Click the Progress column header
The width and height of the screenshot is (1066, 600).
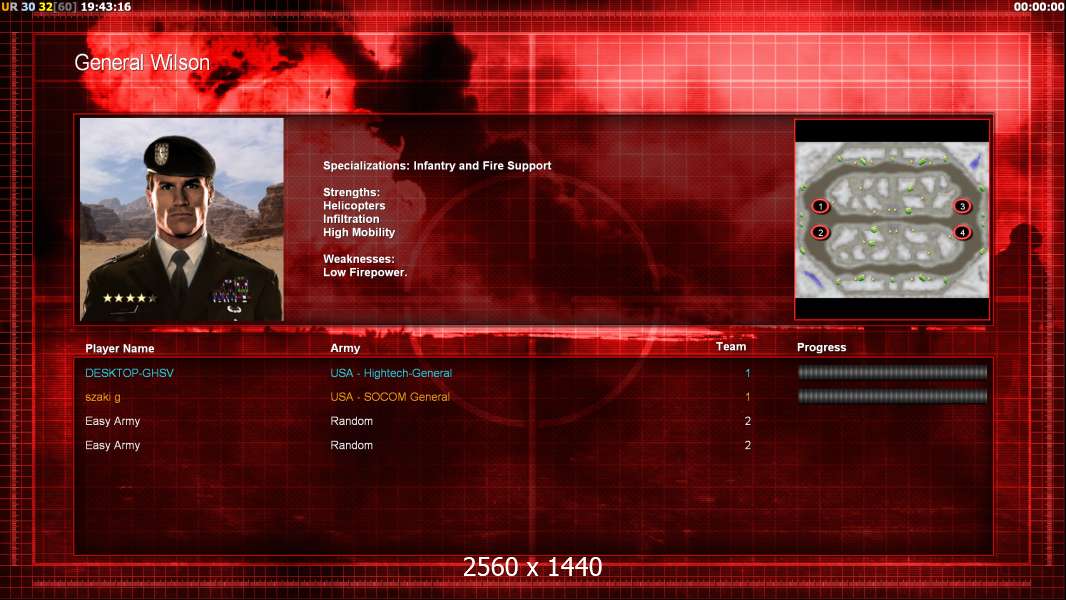[x=821, y=347]
